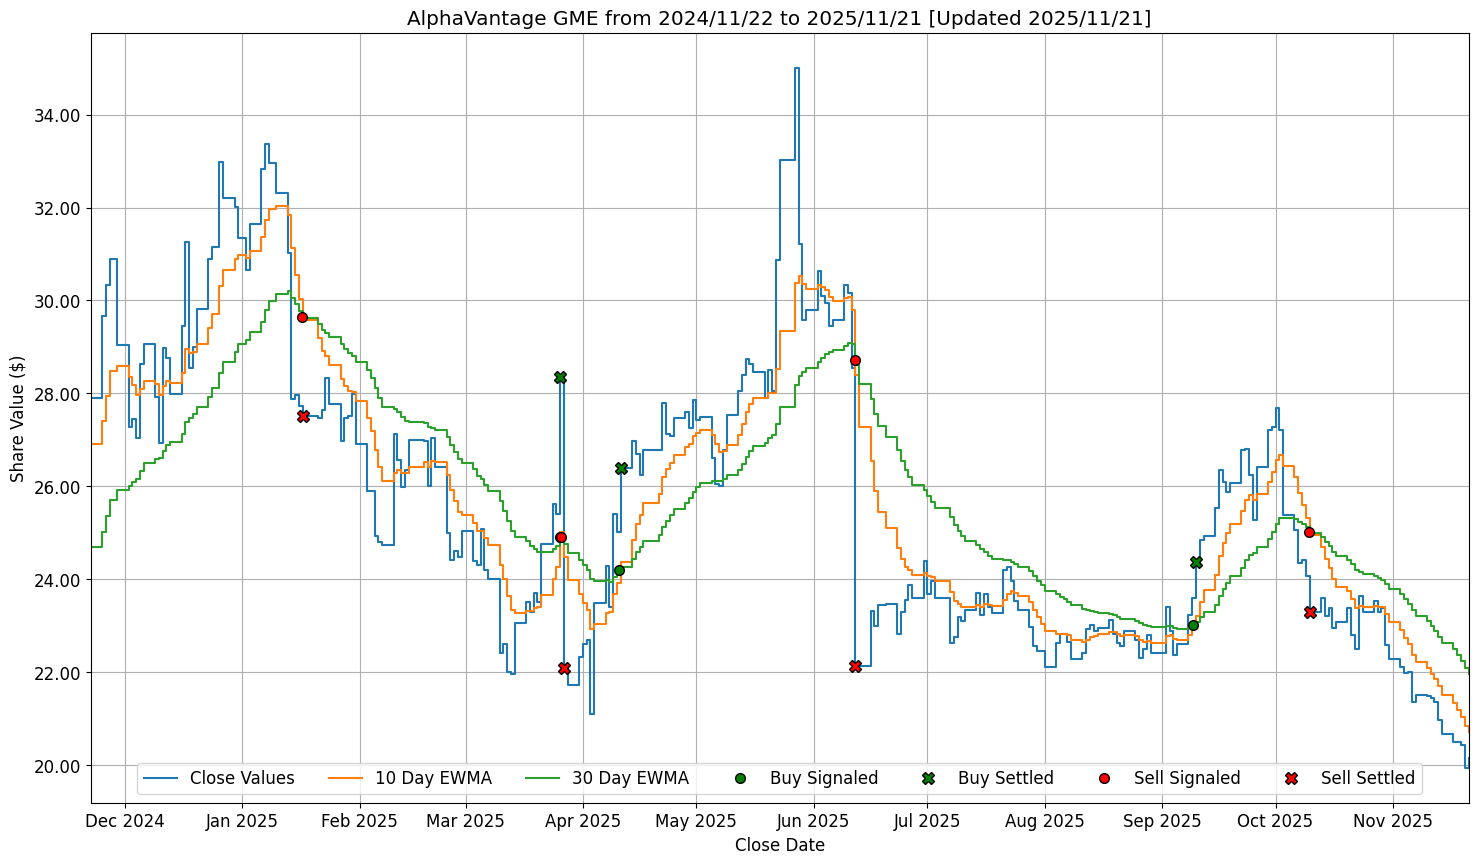Screen dimensions: 1478x864
Task: Click the Buy Signaled legend label
Action: [x=823, y=778]
